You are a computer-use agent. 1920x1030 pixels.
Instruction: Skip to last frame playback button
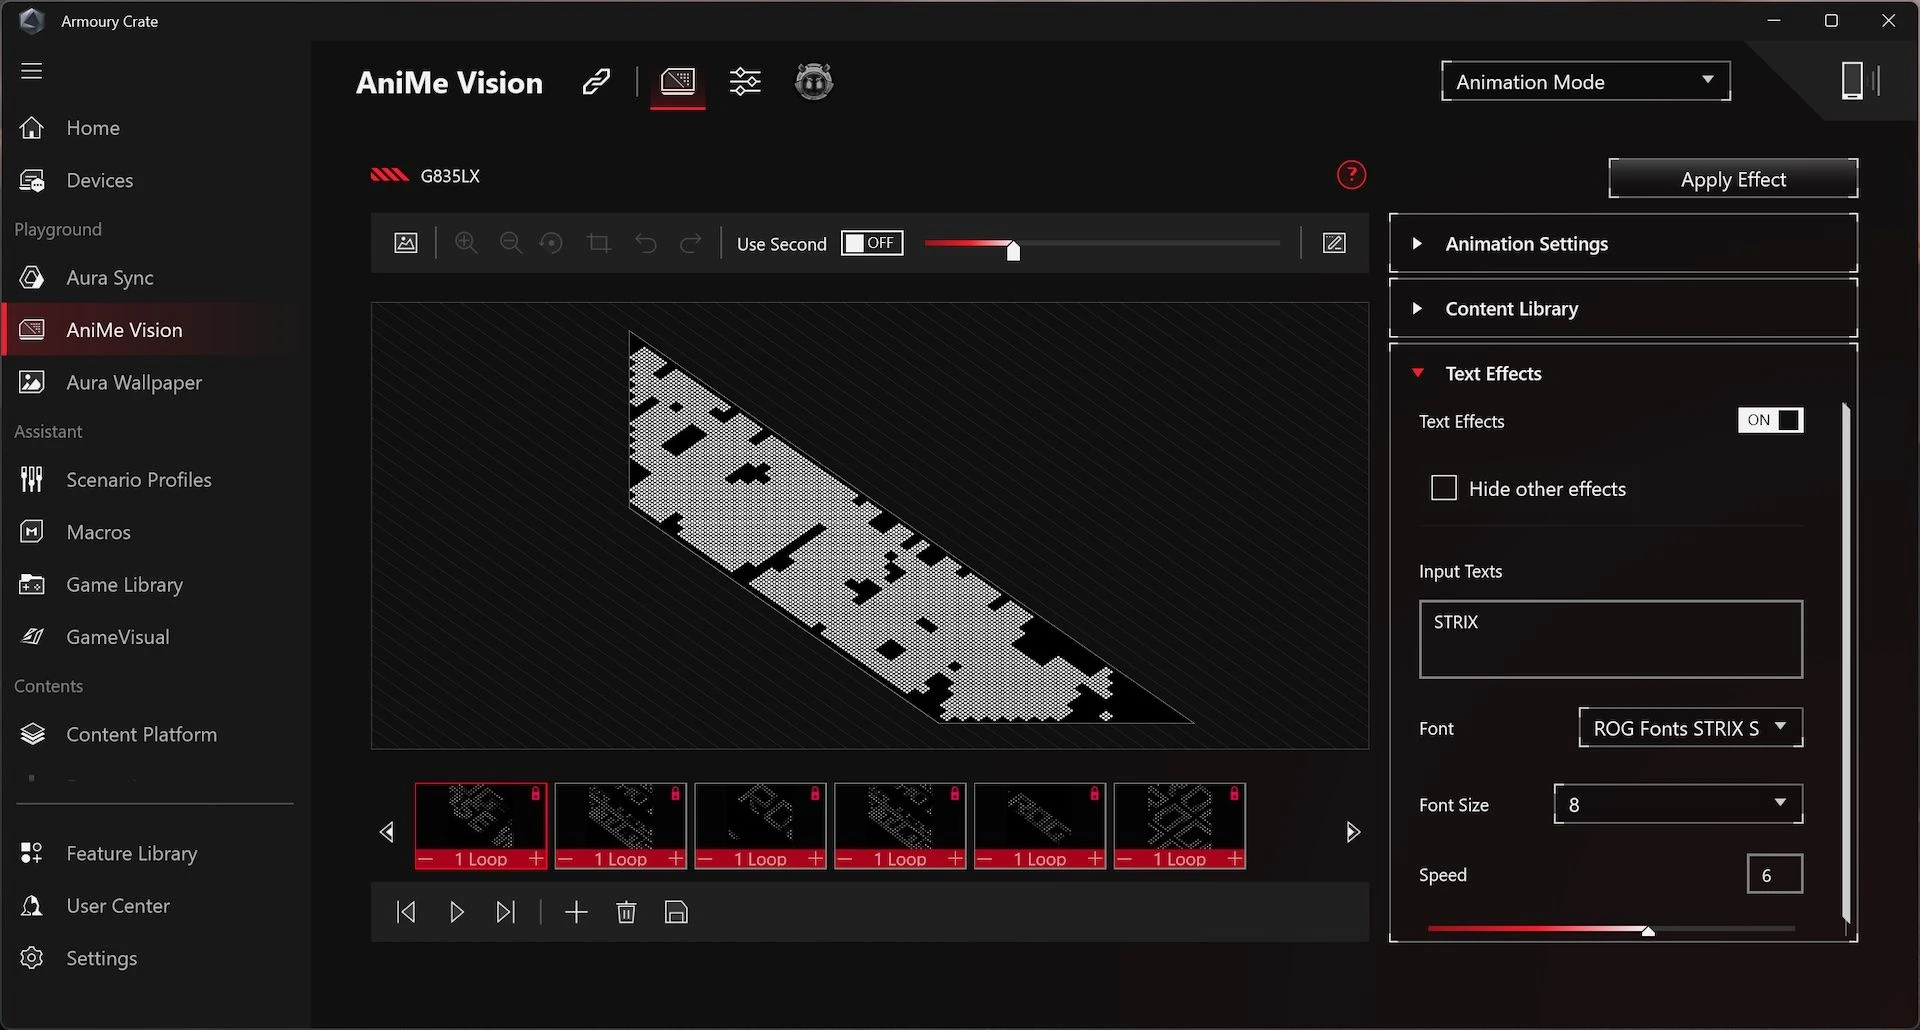pyautogui.click(x=506, y=912)
